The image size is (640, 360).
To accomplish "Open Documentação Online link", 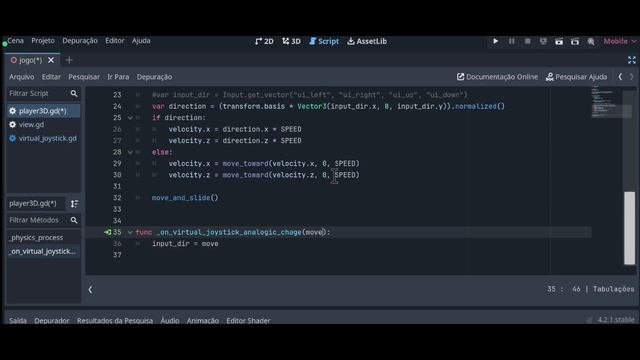I will pos(497,77).
